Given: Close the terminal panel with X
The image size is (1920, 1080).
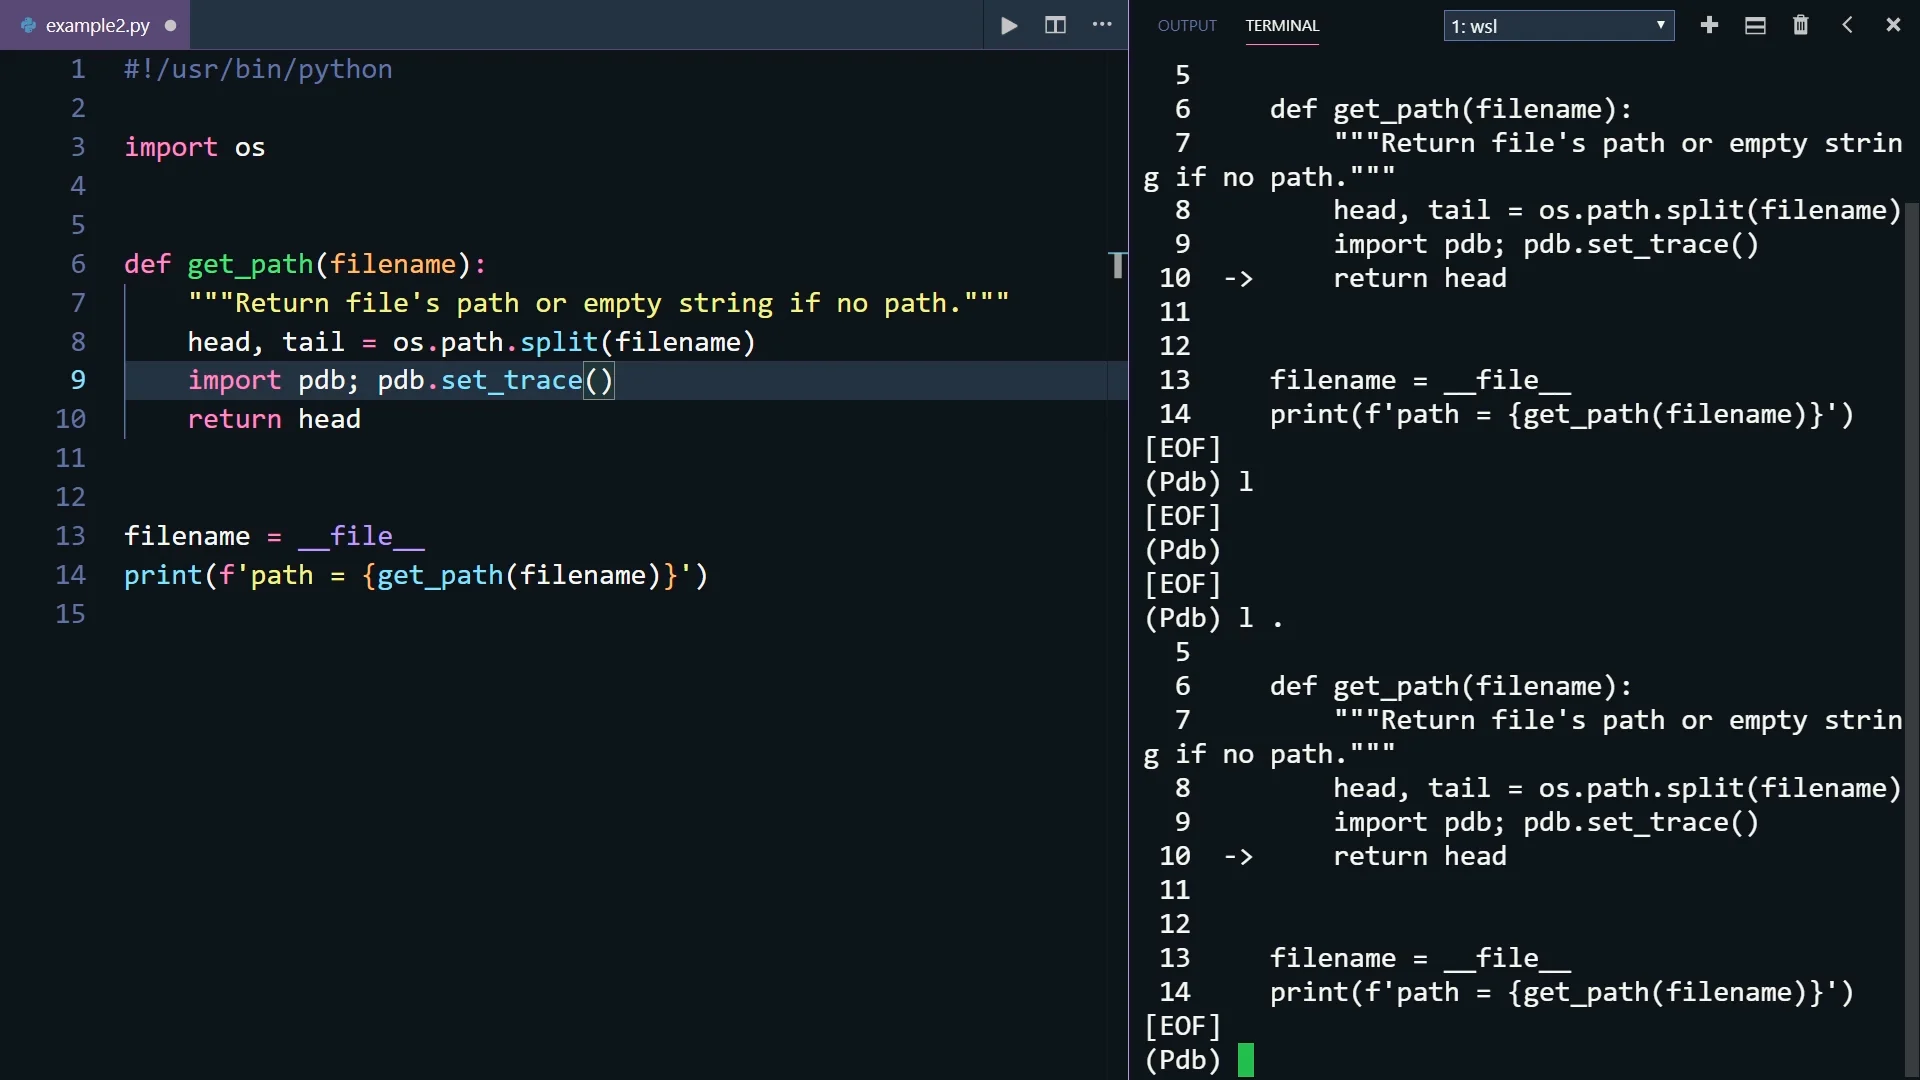Looking at the screenshot, I should (x=1893, y=26).
